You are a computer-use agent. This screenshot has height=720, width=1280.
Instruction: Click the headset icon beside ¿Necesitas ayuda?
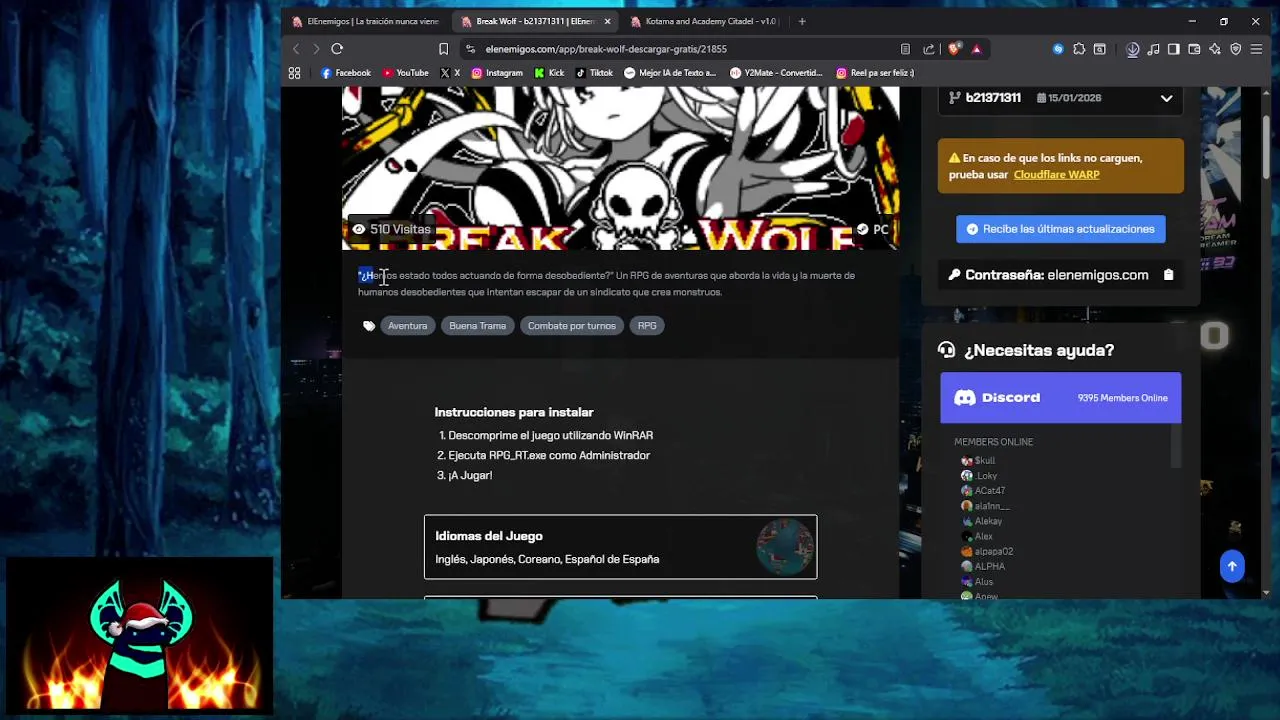946,350
